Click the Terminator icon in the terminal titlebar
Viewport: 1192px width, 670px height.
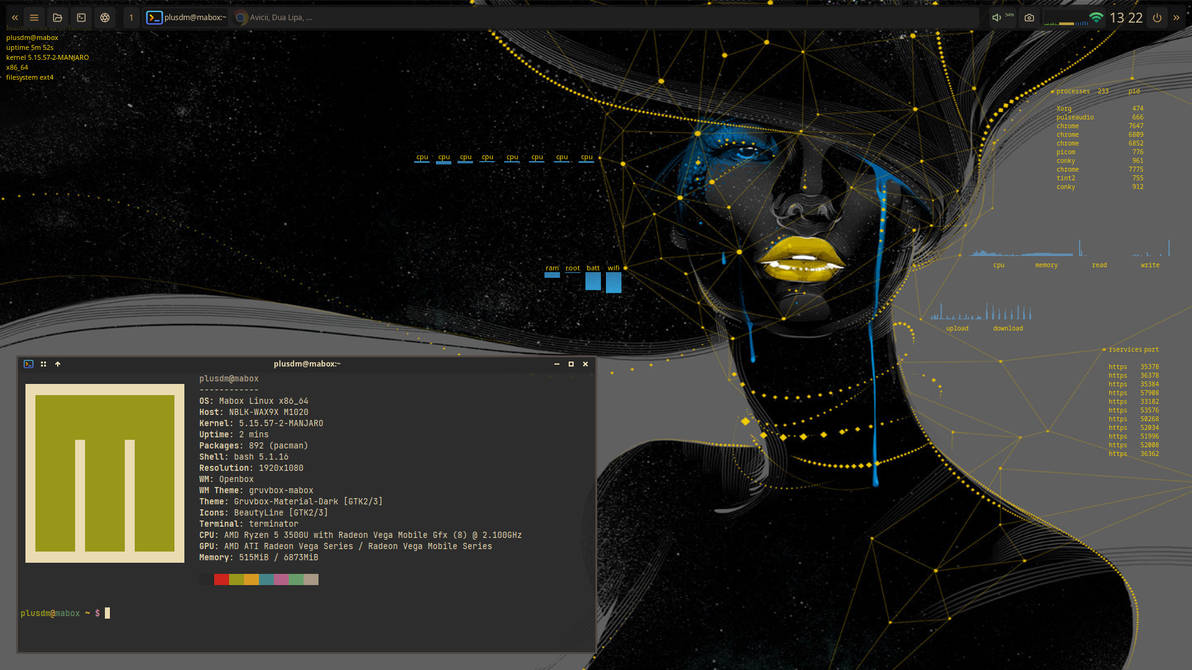pos(27,364)
